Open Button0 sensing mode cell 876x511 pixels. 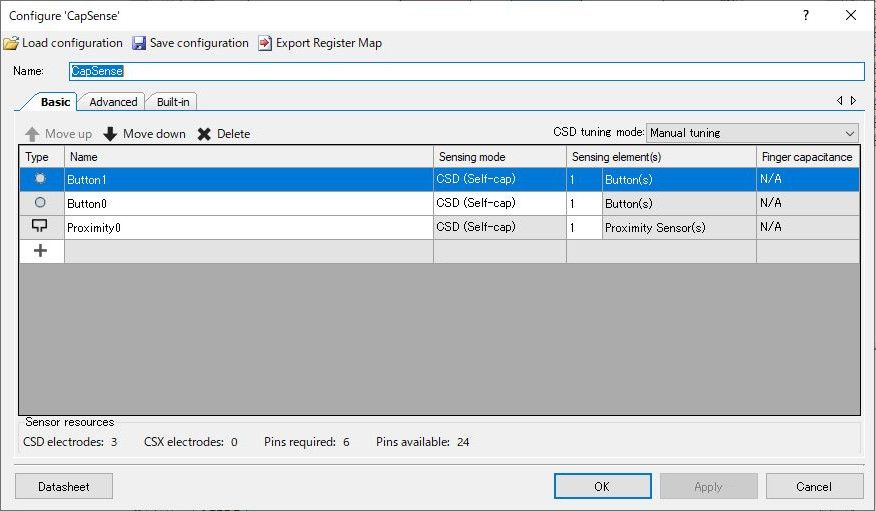pos(499,203)
